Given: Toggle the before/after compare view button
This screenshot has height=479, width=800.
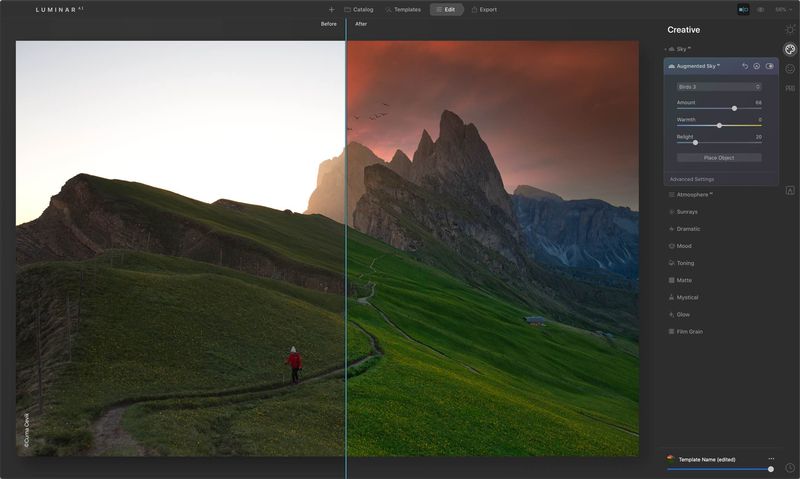Looking at the screenshot, I should click(743, 10).
